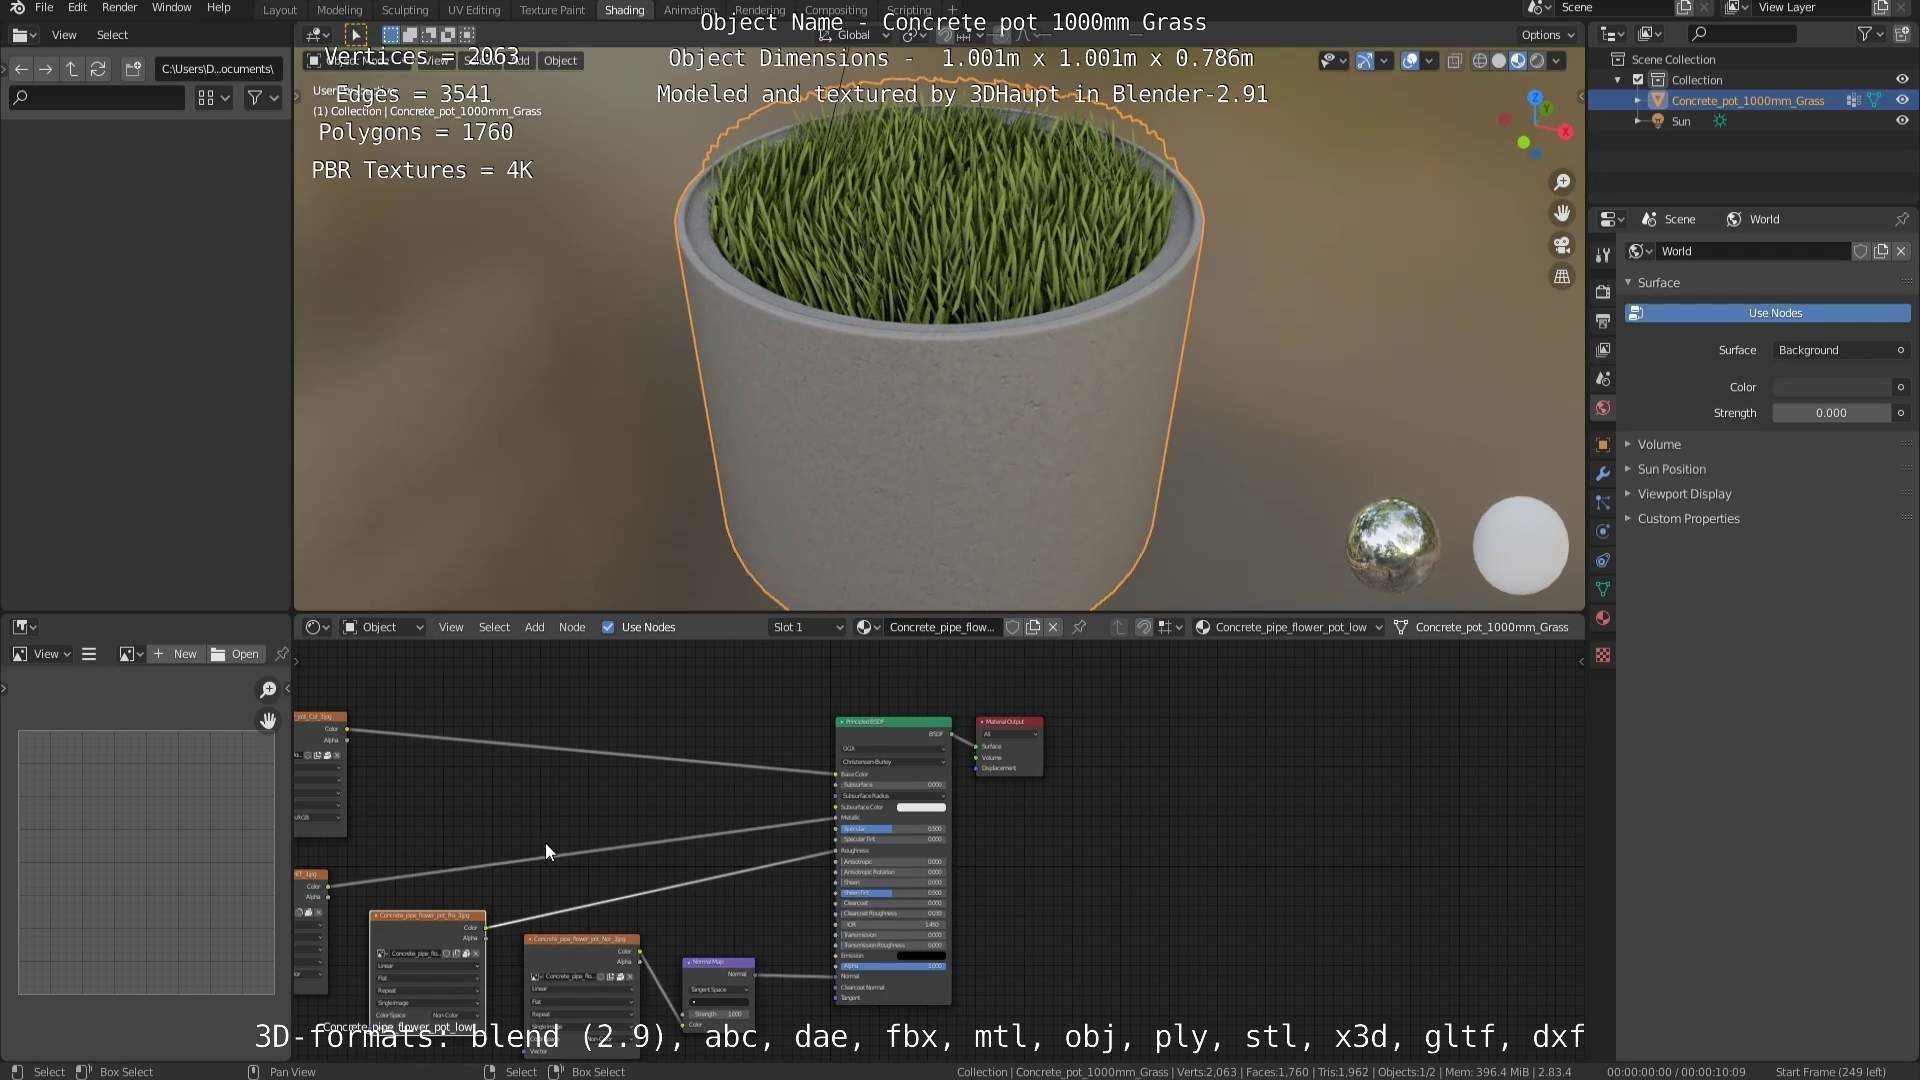Image resolution: width=1920 pixels, height=1080 pixels.
Task: Switch to the UV Editing workspace tab
Action: (x=474, y=10)
